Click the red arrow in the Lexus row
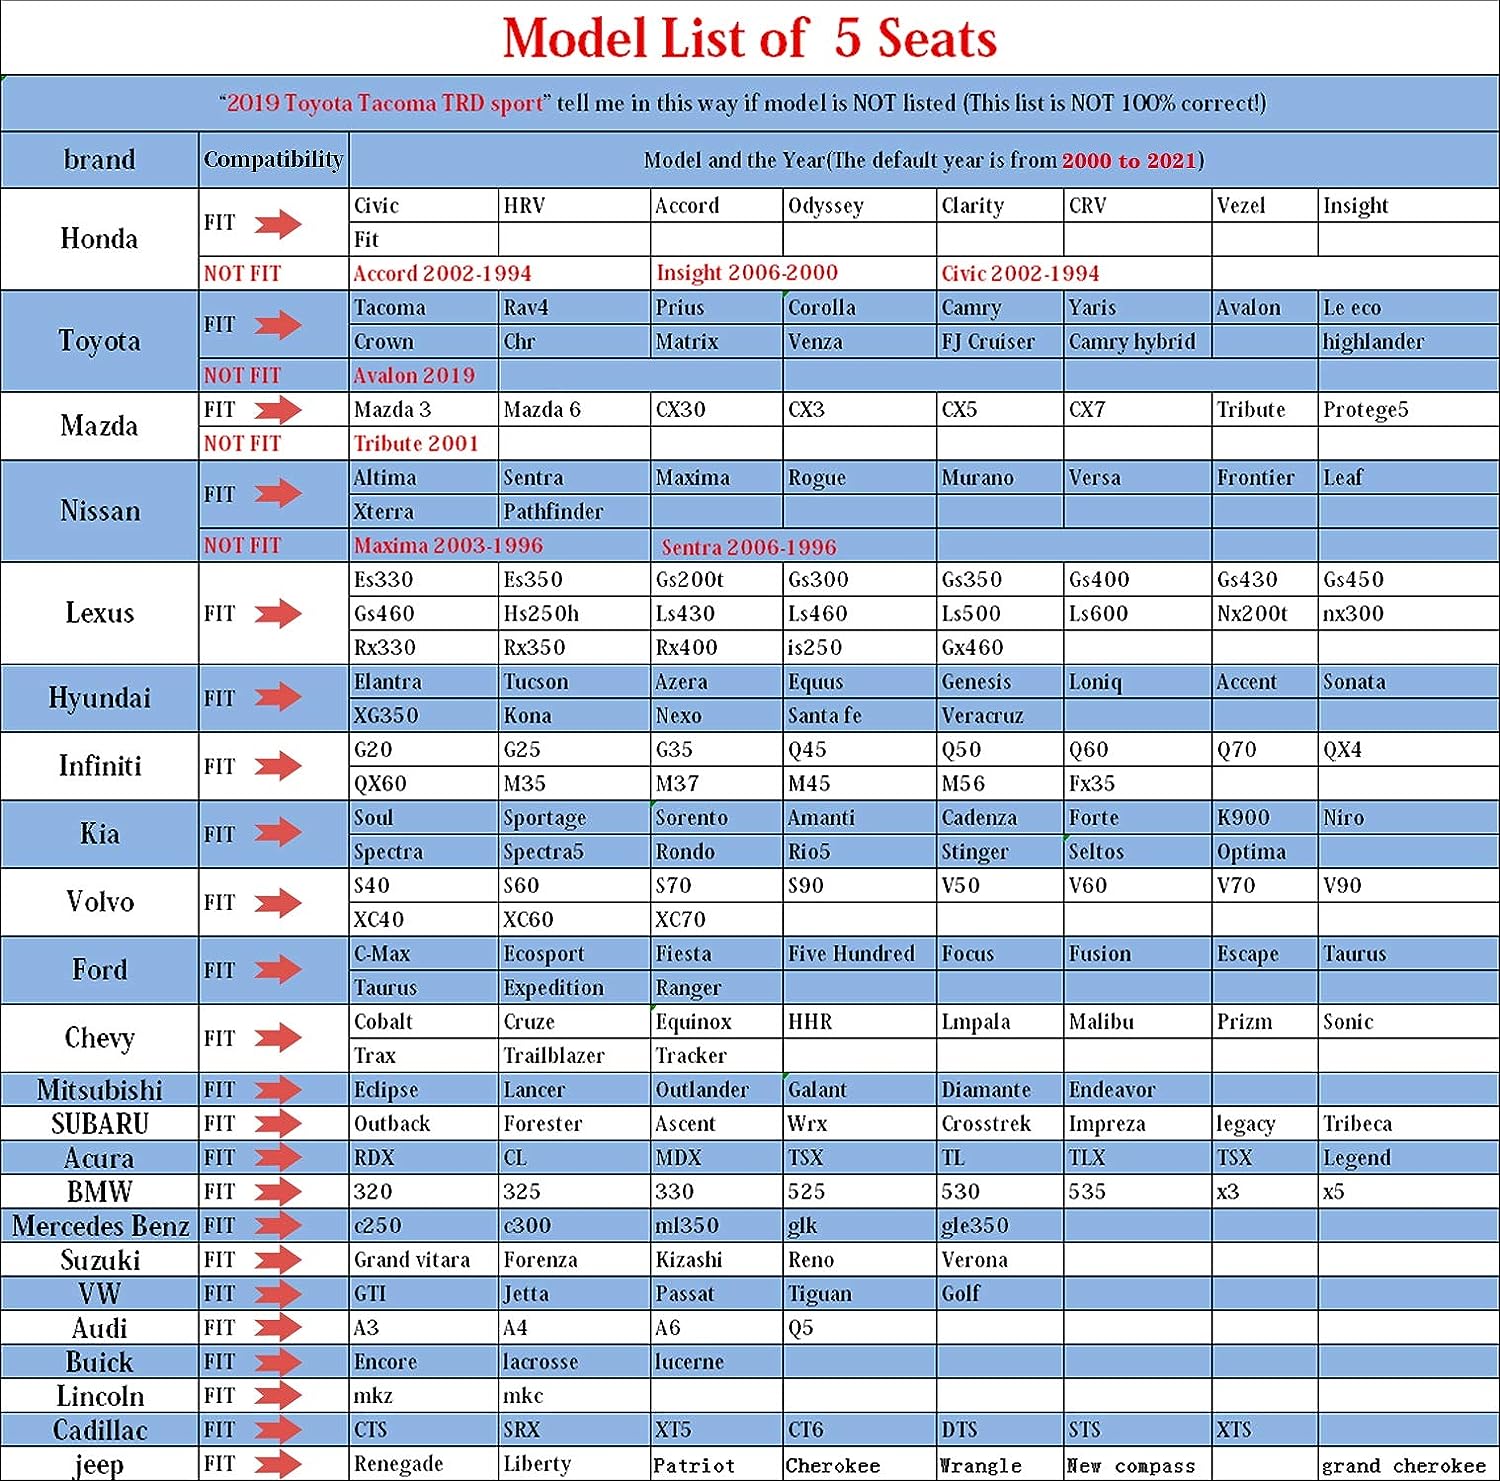The width and height of the screenshot is (1500, 1482). pyautogui.click(x=277, y=613)
